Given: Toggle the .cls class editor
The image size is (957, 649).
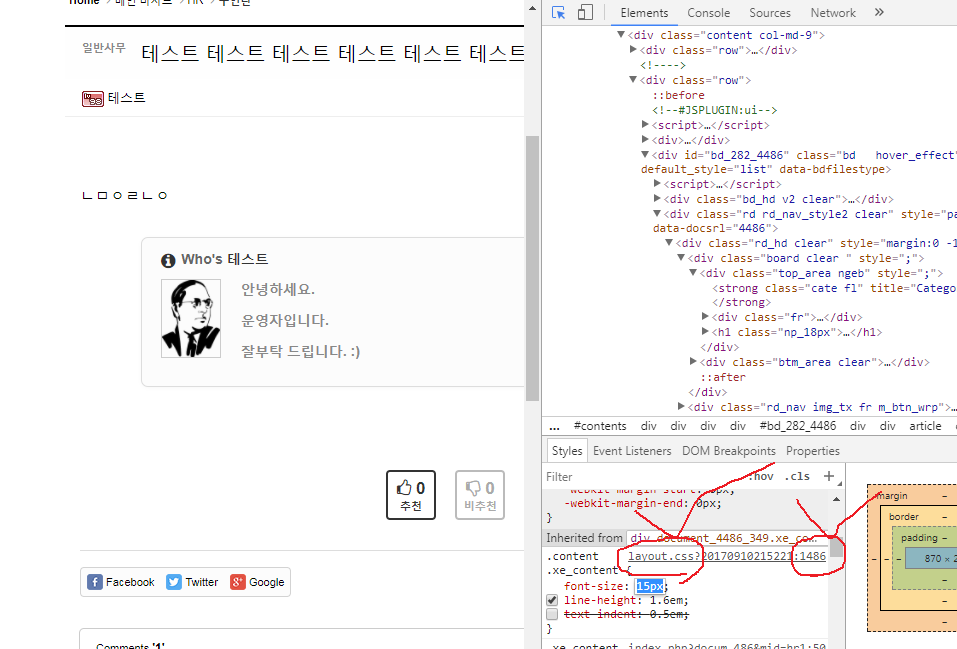Looking at the screenshot, I should pos(797,477).
